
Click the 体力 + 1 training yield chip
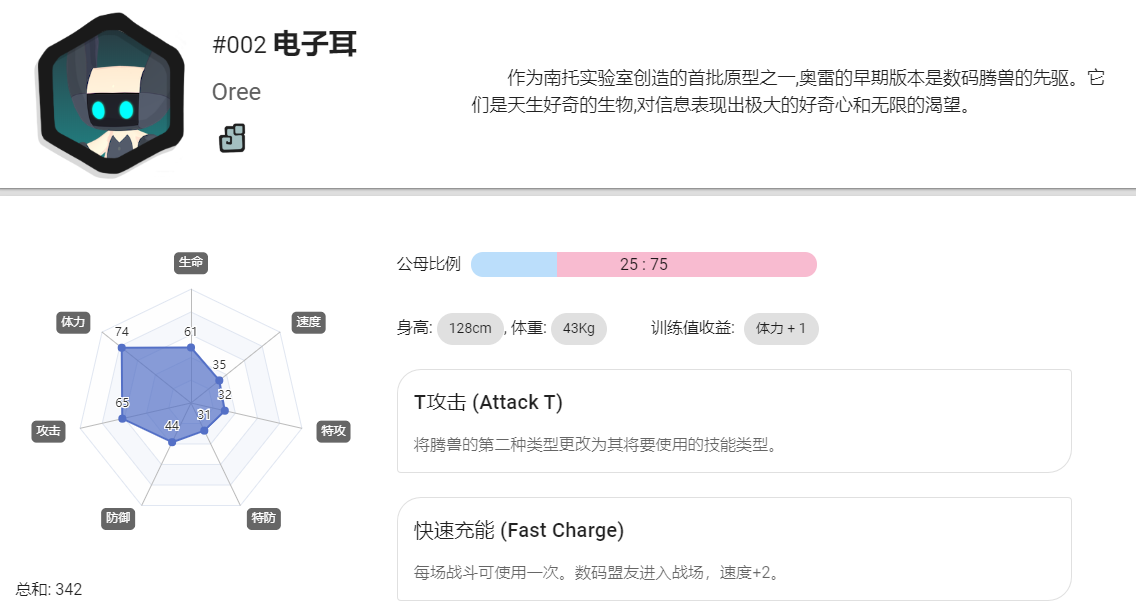pyautogui.click(x=781, y=328)
